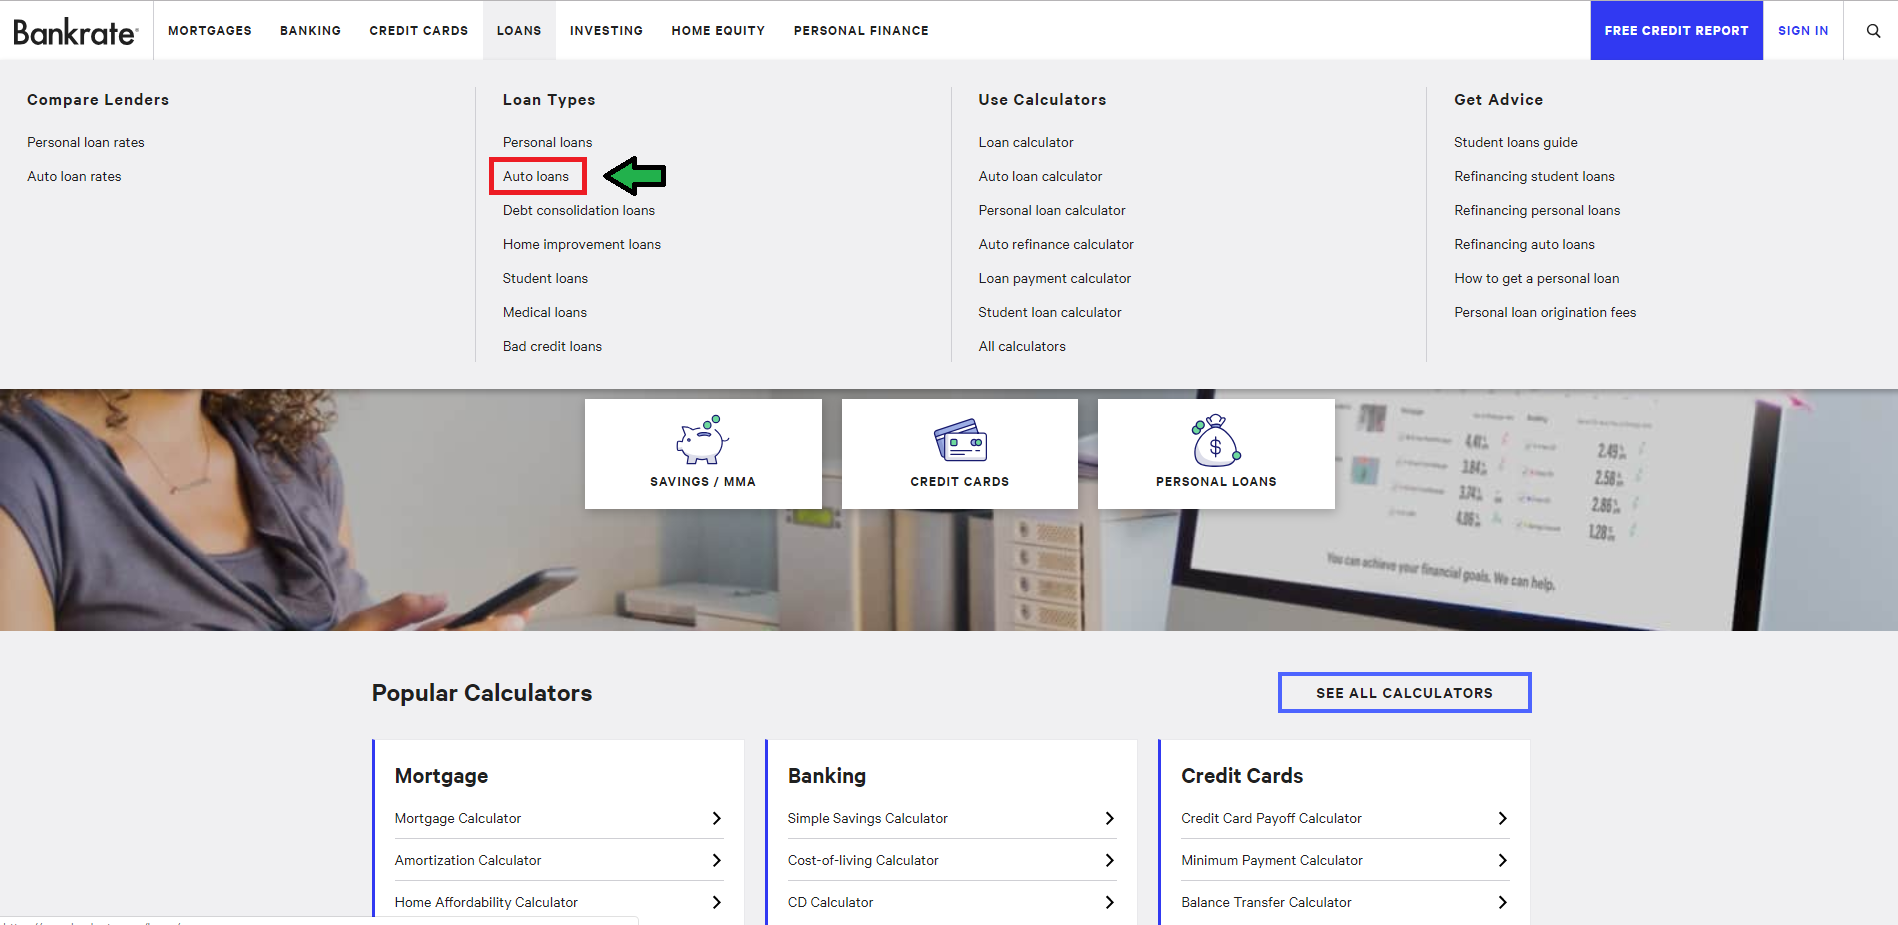Open Auto refinance calculator
The image size is (1898, 925).
coord(1056,244)
